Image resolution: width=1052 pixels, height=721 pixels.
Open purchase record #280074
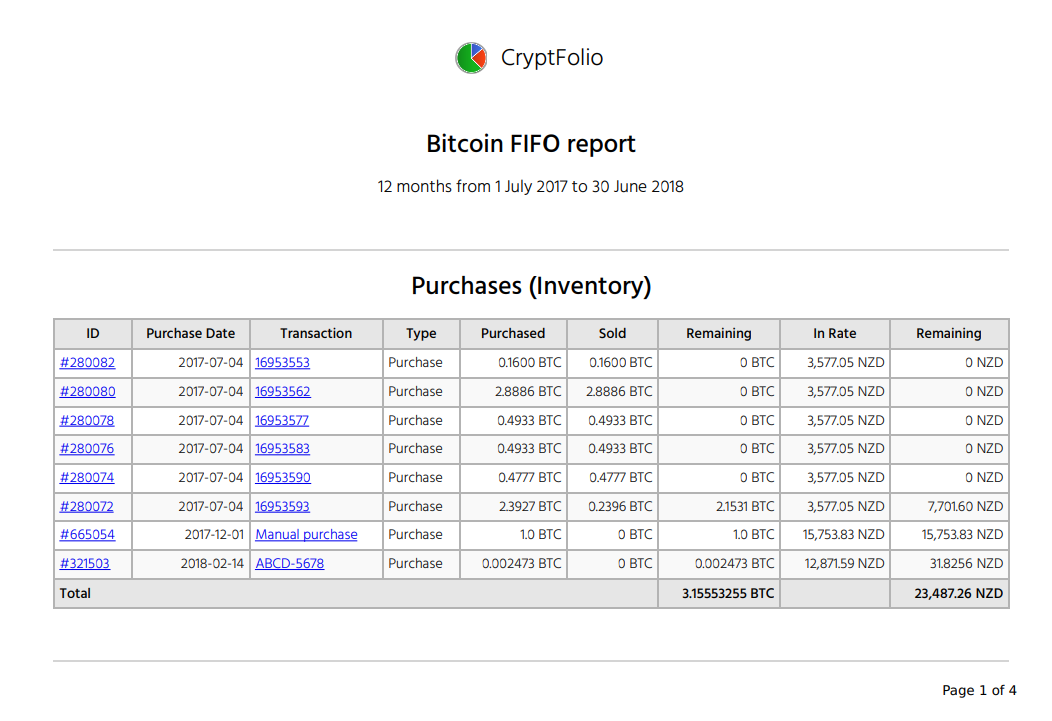point(88,477)
